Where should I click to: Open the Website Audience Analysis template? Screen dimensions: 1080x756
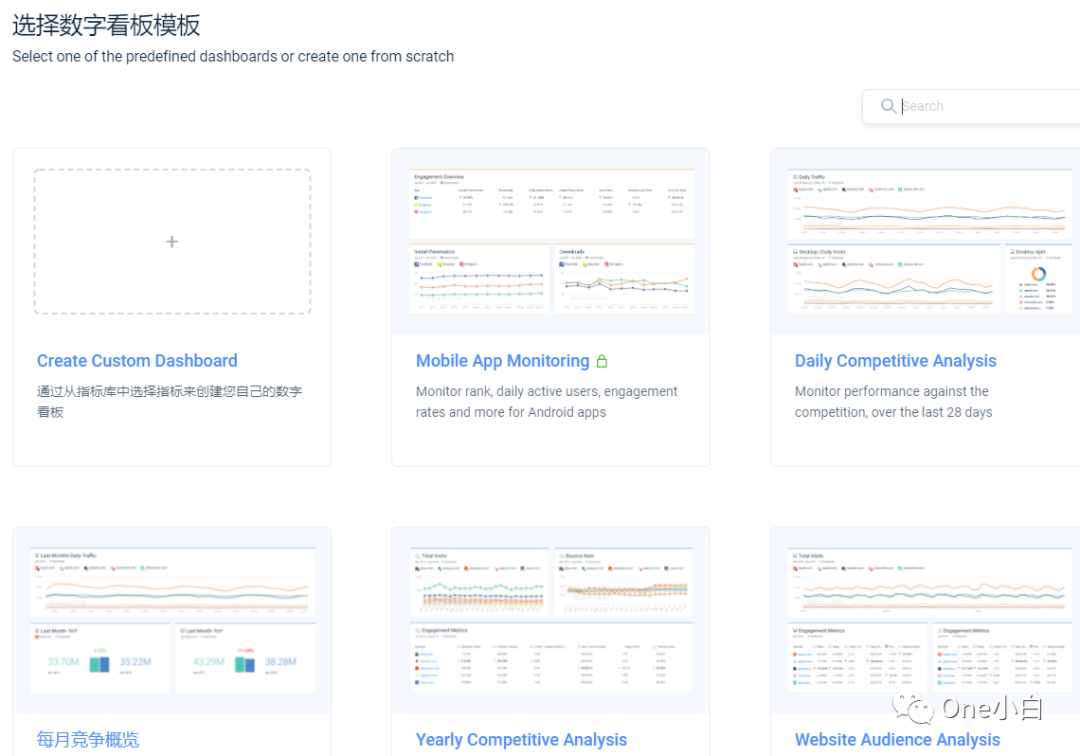[x=897, y=739]
